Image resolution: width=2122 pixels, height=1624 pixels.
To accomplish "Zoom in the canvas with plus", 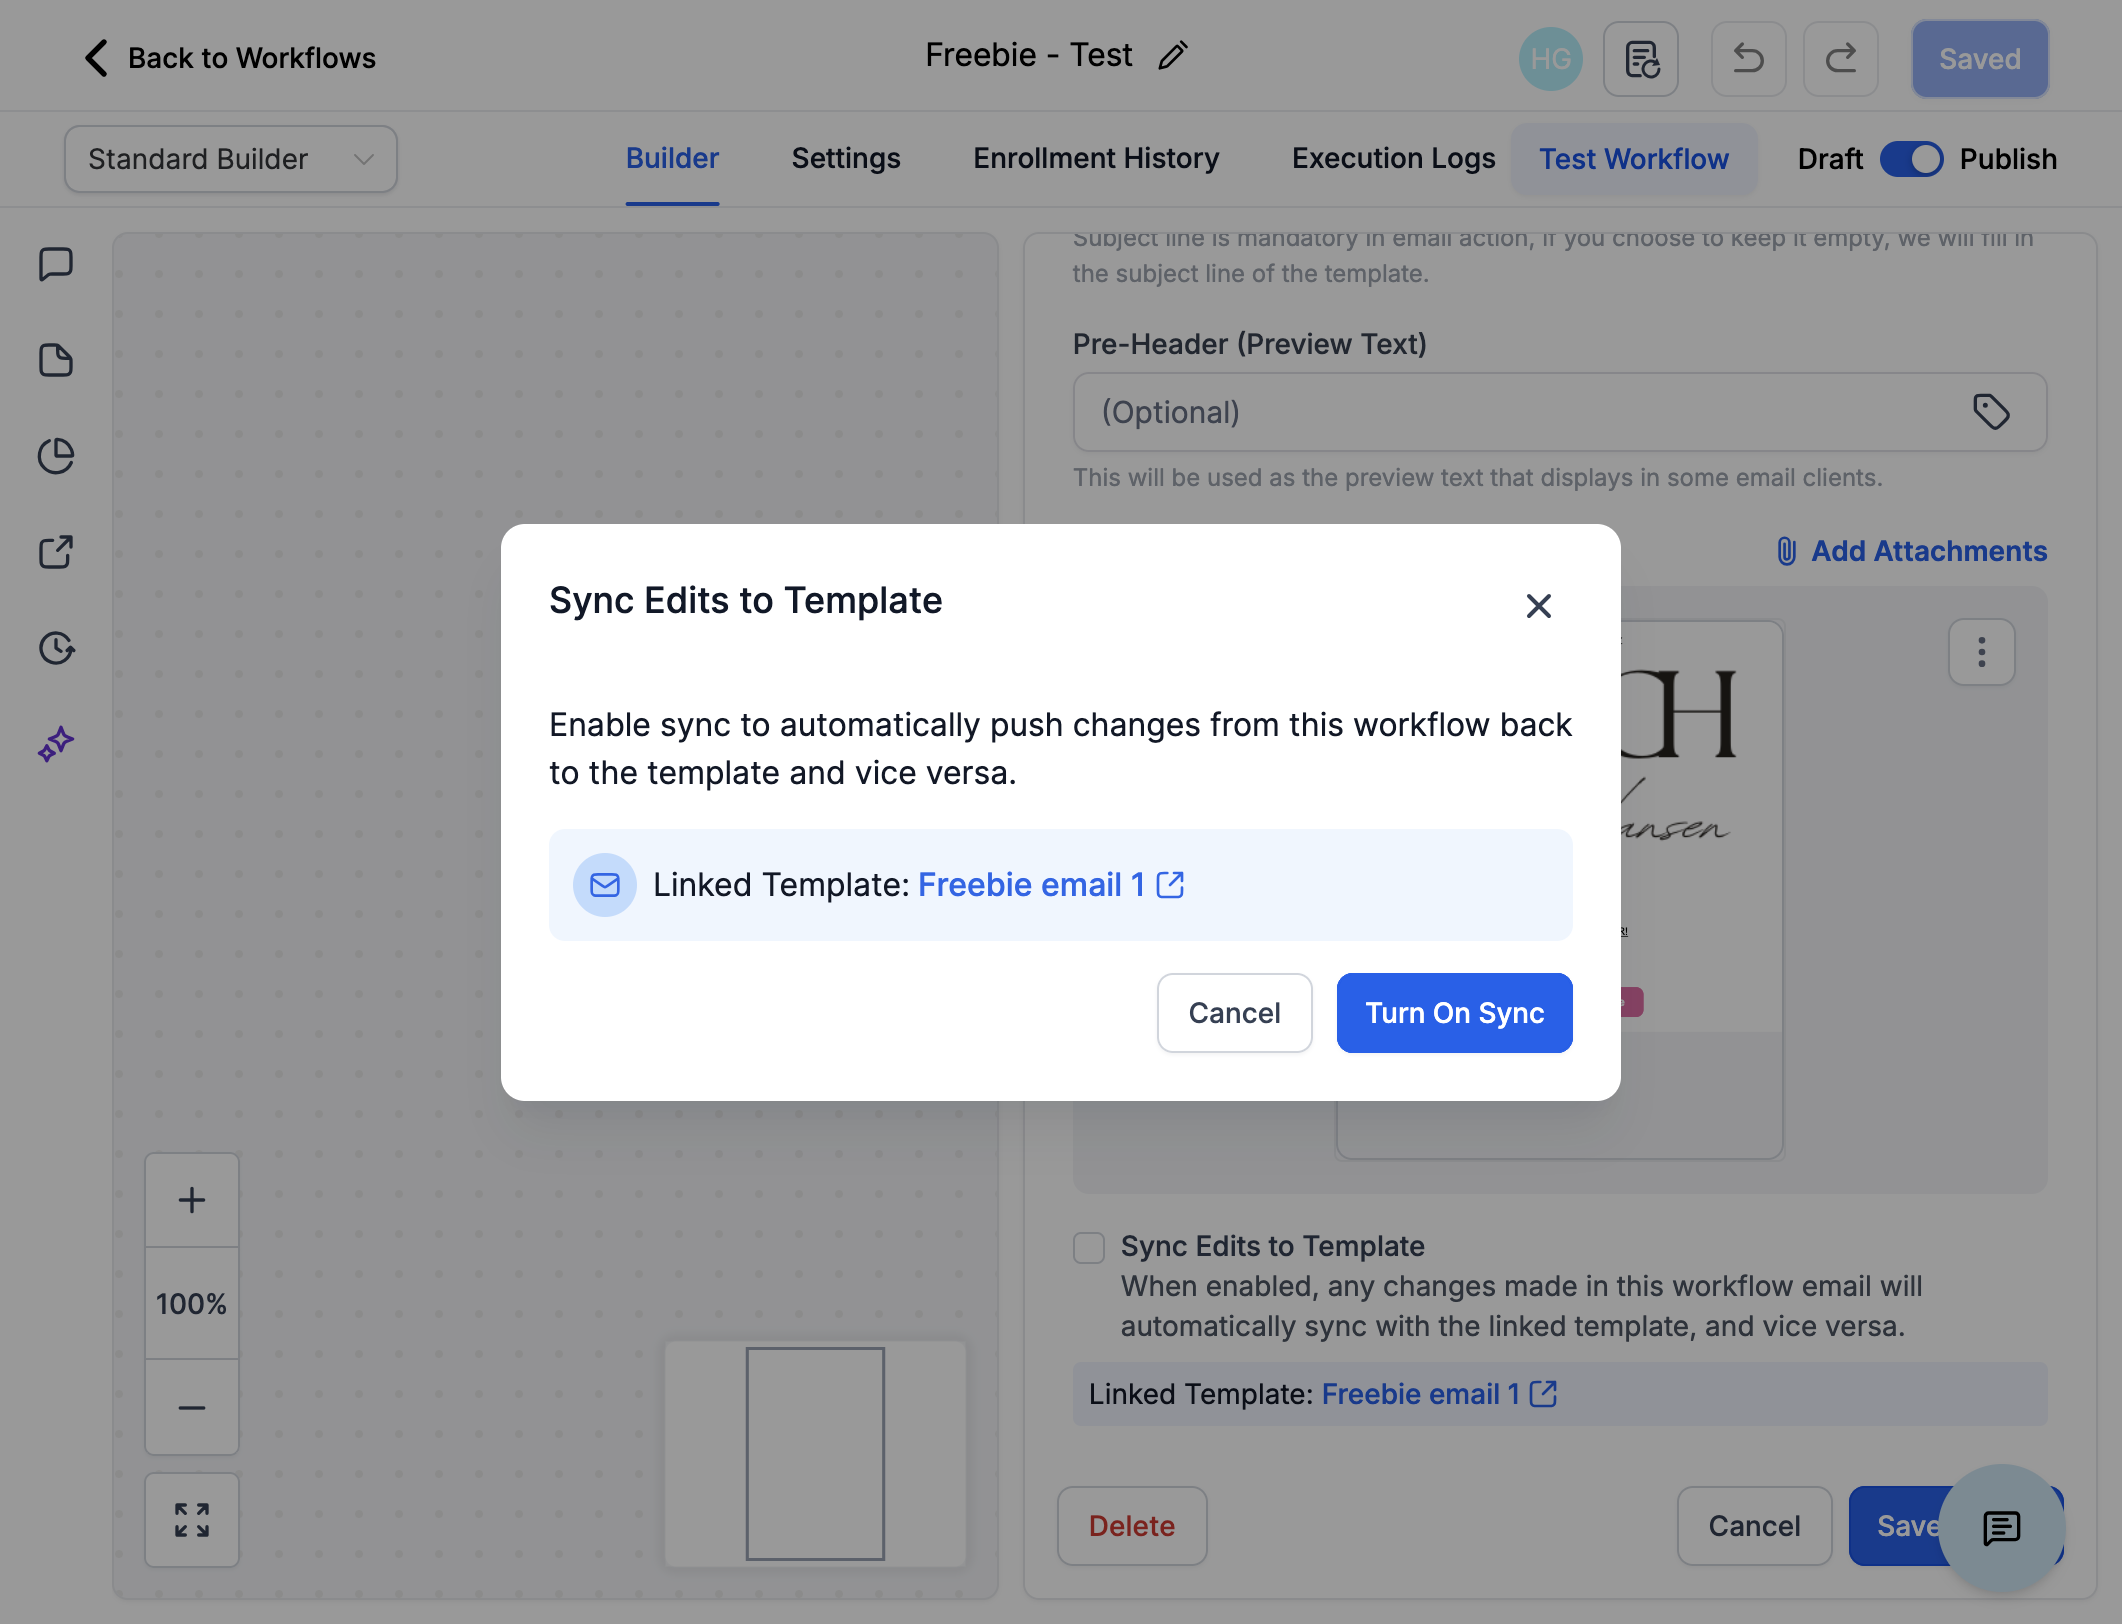I will click(x=191, y=1200).
